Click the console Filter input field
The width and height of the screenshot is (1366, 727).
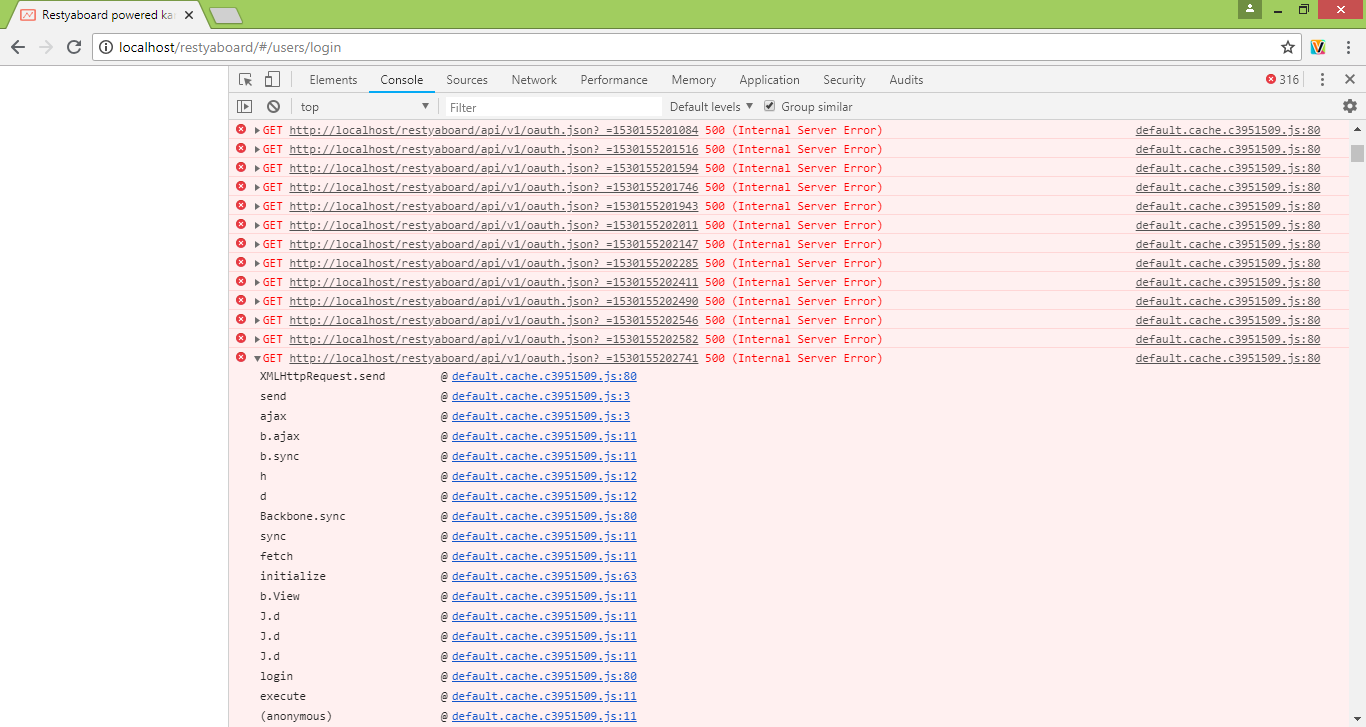point(550,106)
